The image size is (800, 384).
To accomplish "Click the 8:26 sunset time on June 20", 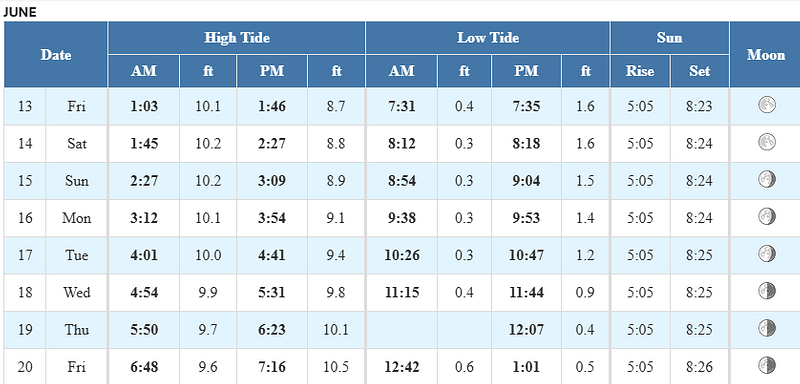I will pos(699,367).
